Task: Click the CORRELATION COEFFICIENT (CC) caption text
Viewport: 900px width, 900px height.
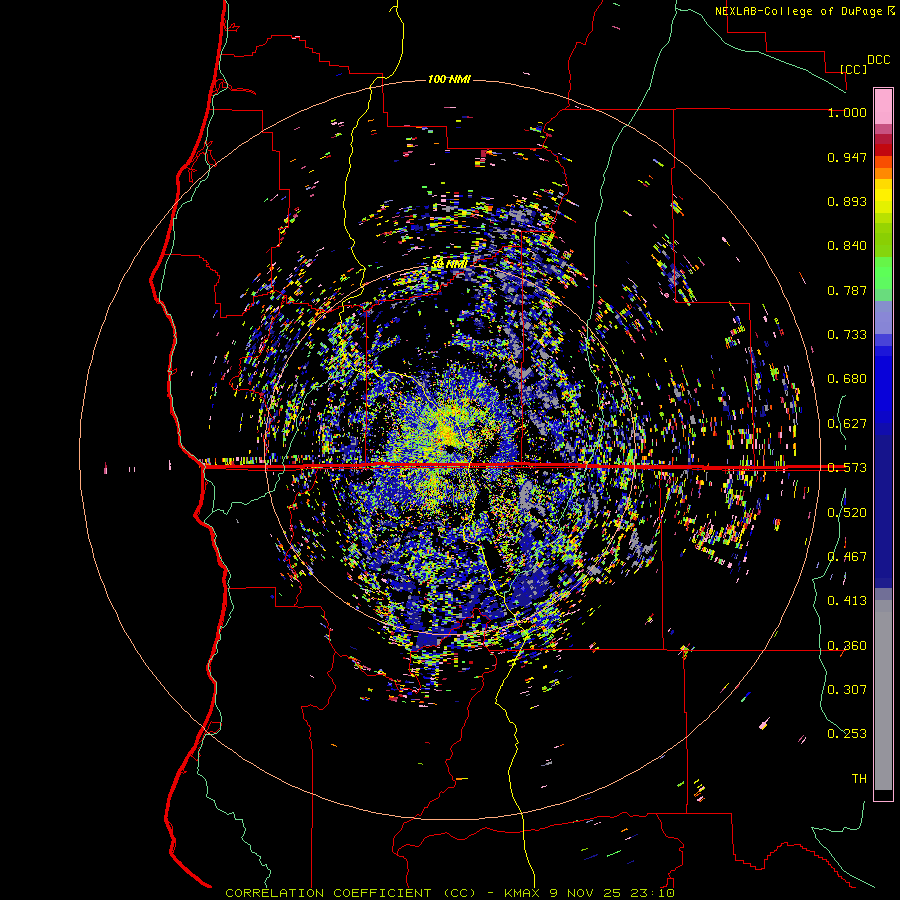Action: pos(350,893)
